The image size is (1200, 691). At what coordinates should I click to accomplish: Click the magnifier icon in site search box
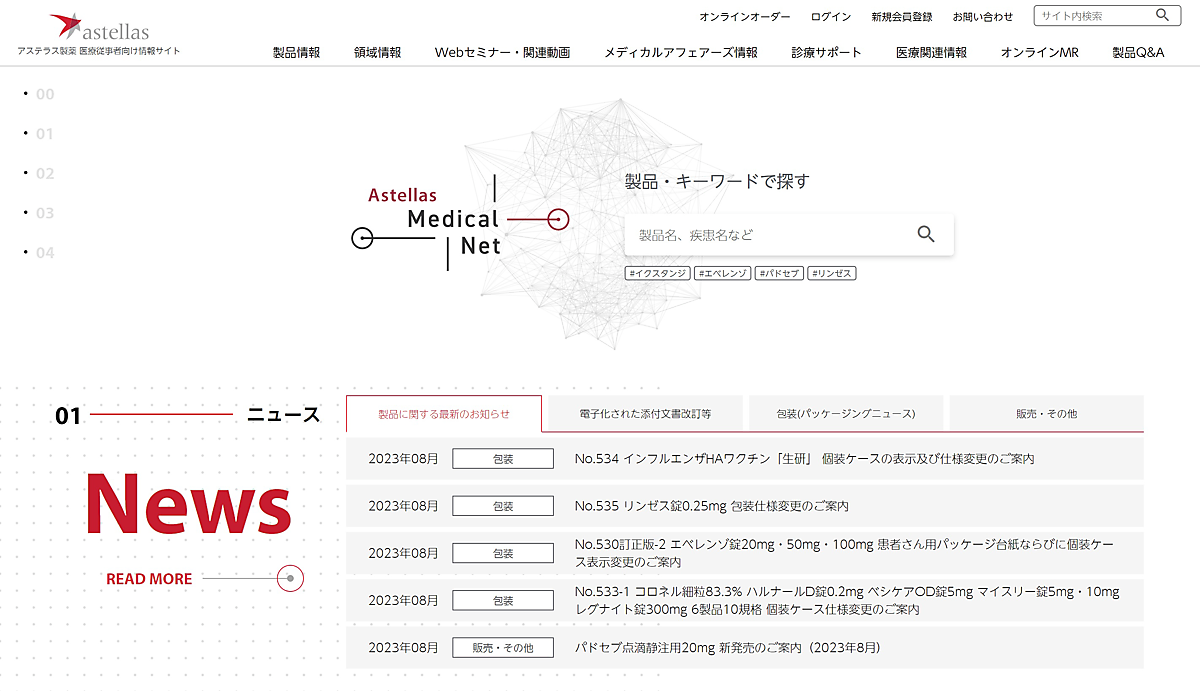(1163, 15)
